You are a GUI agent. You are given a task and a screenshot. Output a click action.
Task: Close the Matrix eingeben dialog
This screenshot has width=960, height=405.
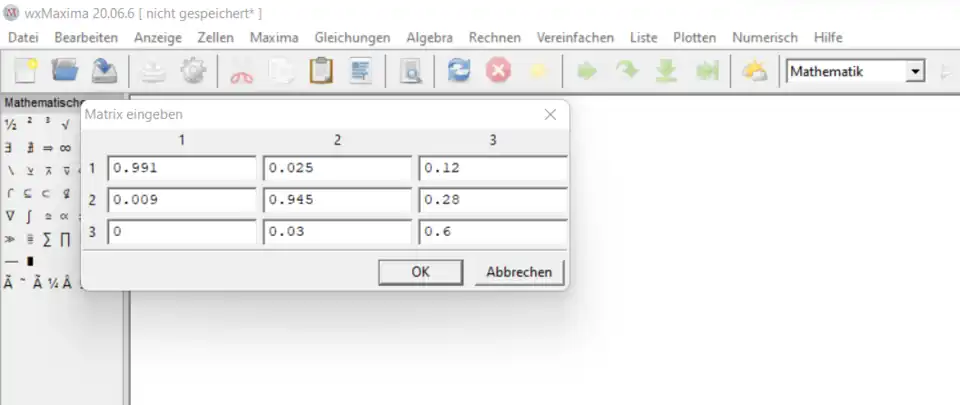coord(550,115)
